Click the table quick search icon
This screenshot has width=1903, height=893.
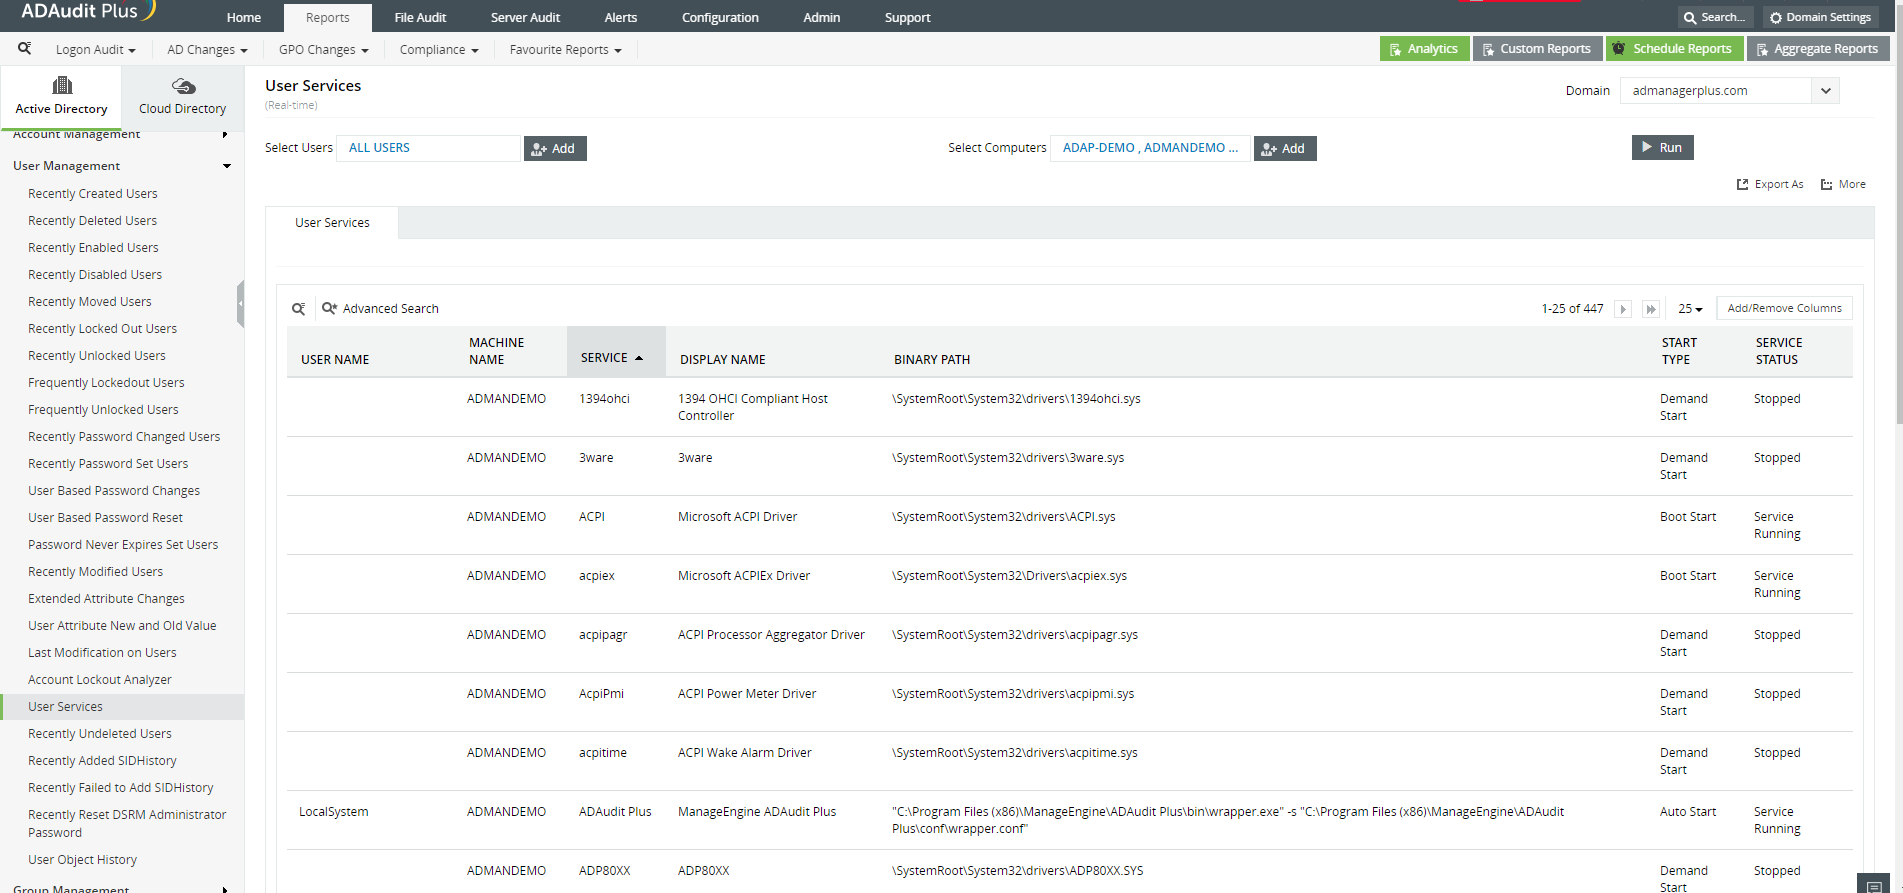pos(298,309)
